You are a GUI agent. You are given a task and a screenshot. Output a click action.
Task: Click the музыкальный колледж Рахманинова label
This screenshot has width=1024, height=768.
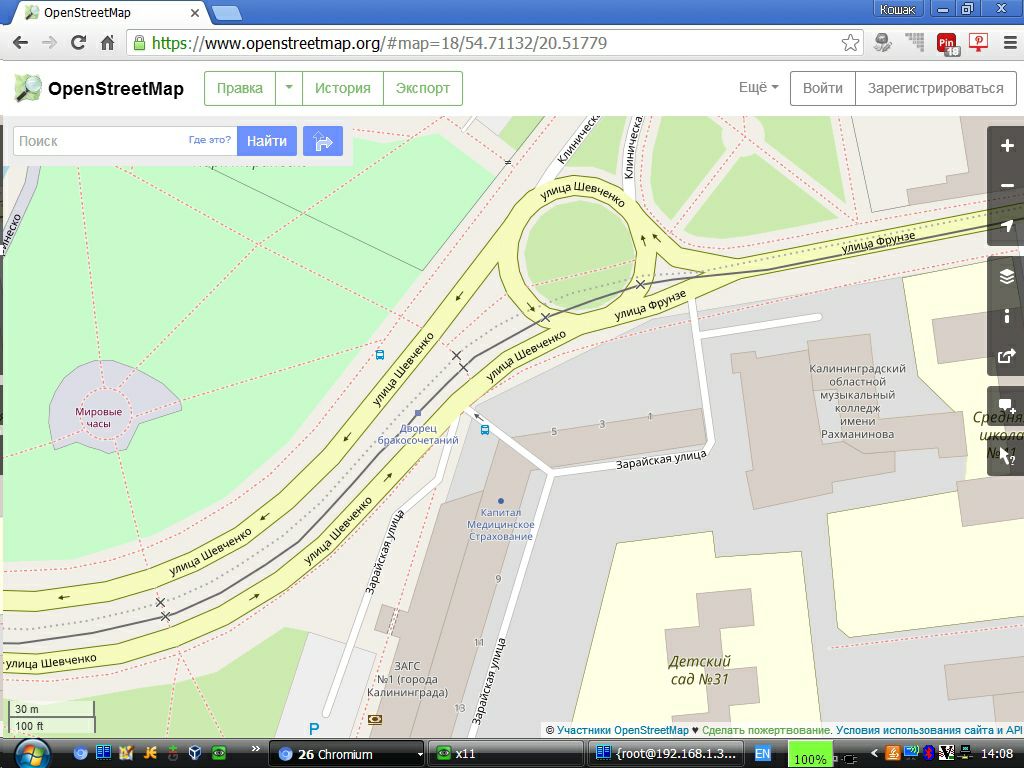pos(857,401)
